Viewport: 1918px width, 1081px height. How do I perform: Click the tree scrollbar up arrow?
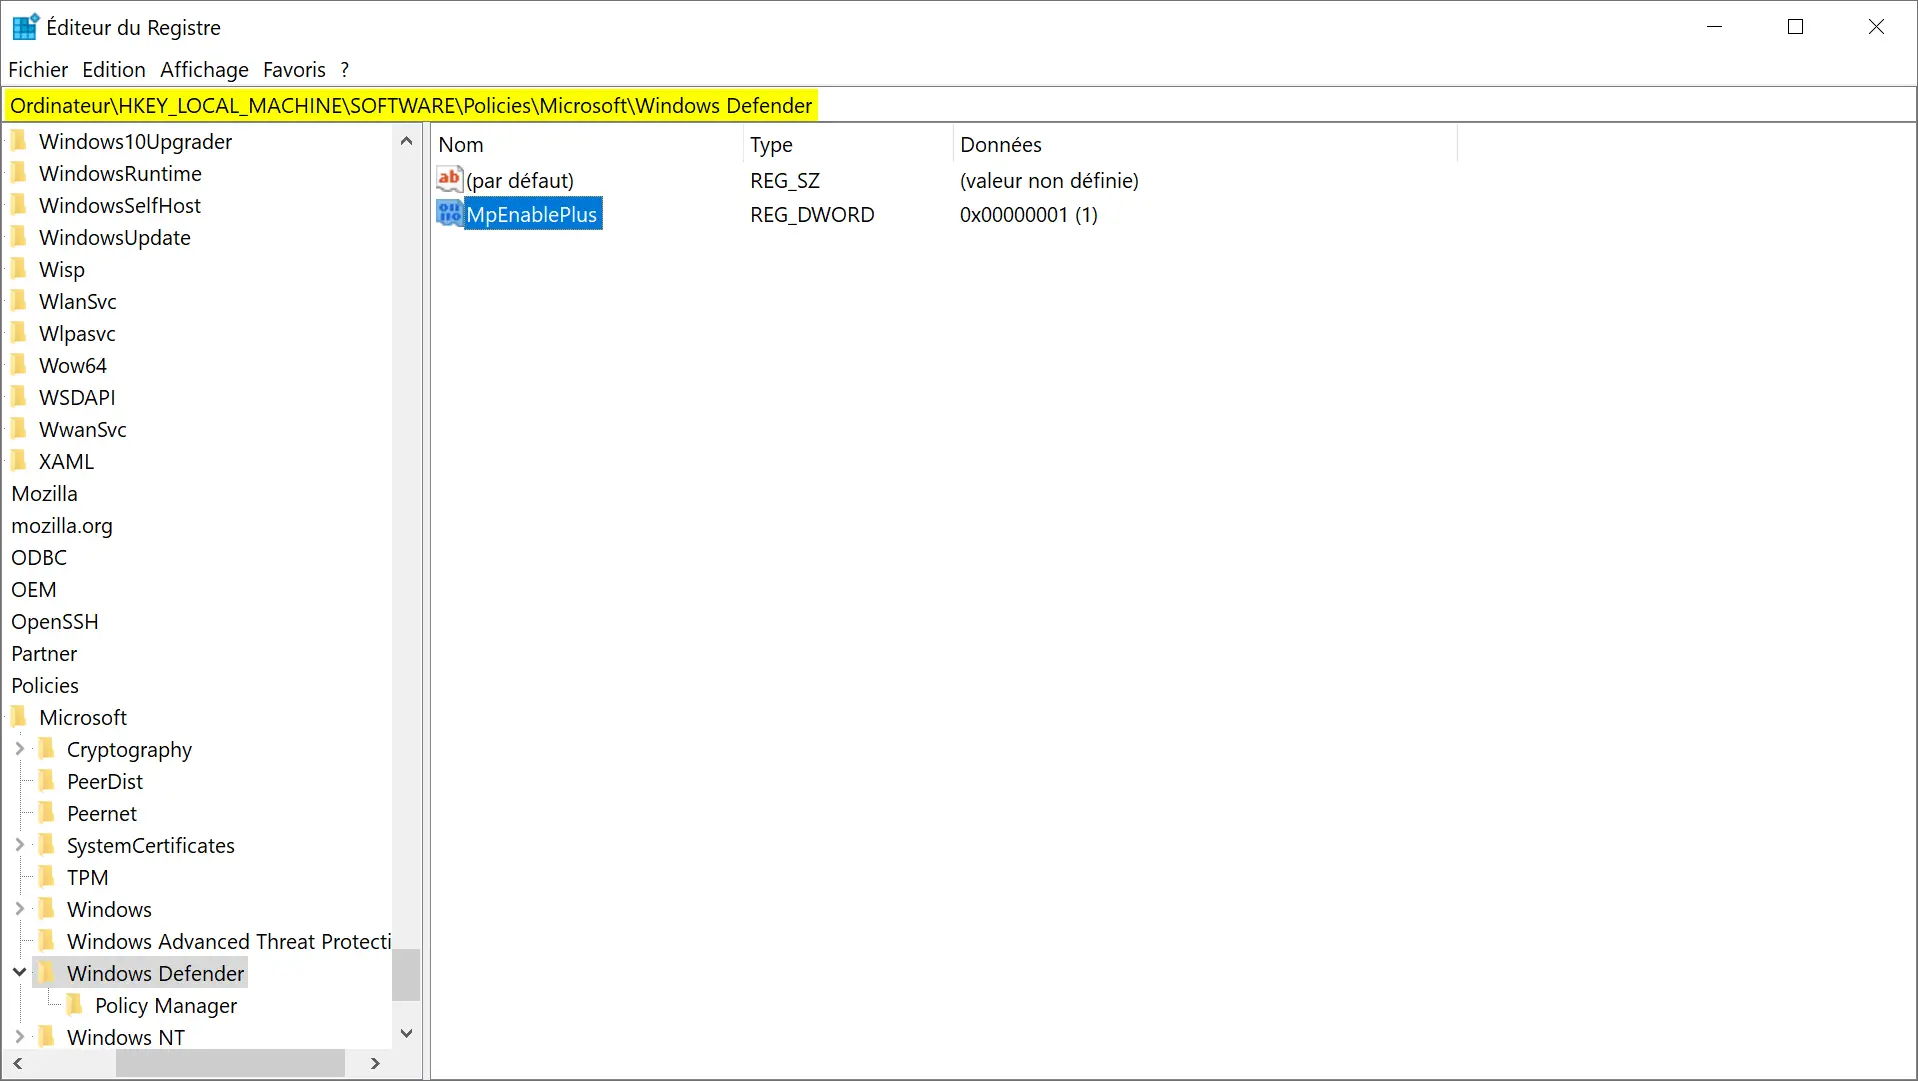coord(406,141)
